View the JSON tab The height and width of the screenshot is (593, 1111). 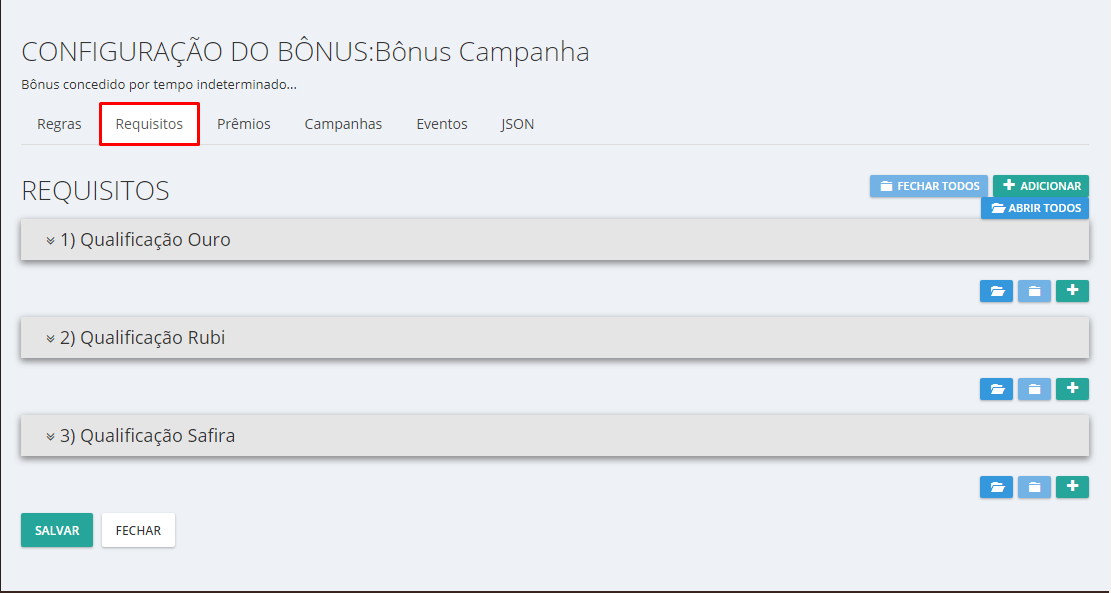tap(517, 124)
